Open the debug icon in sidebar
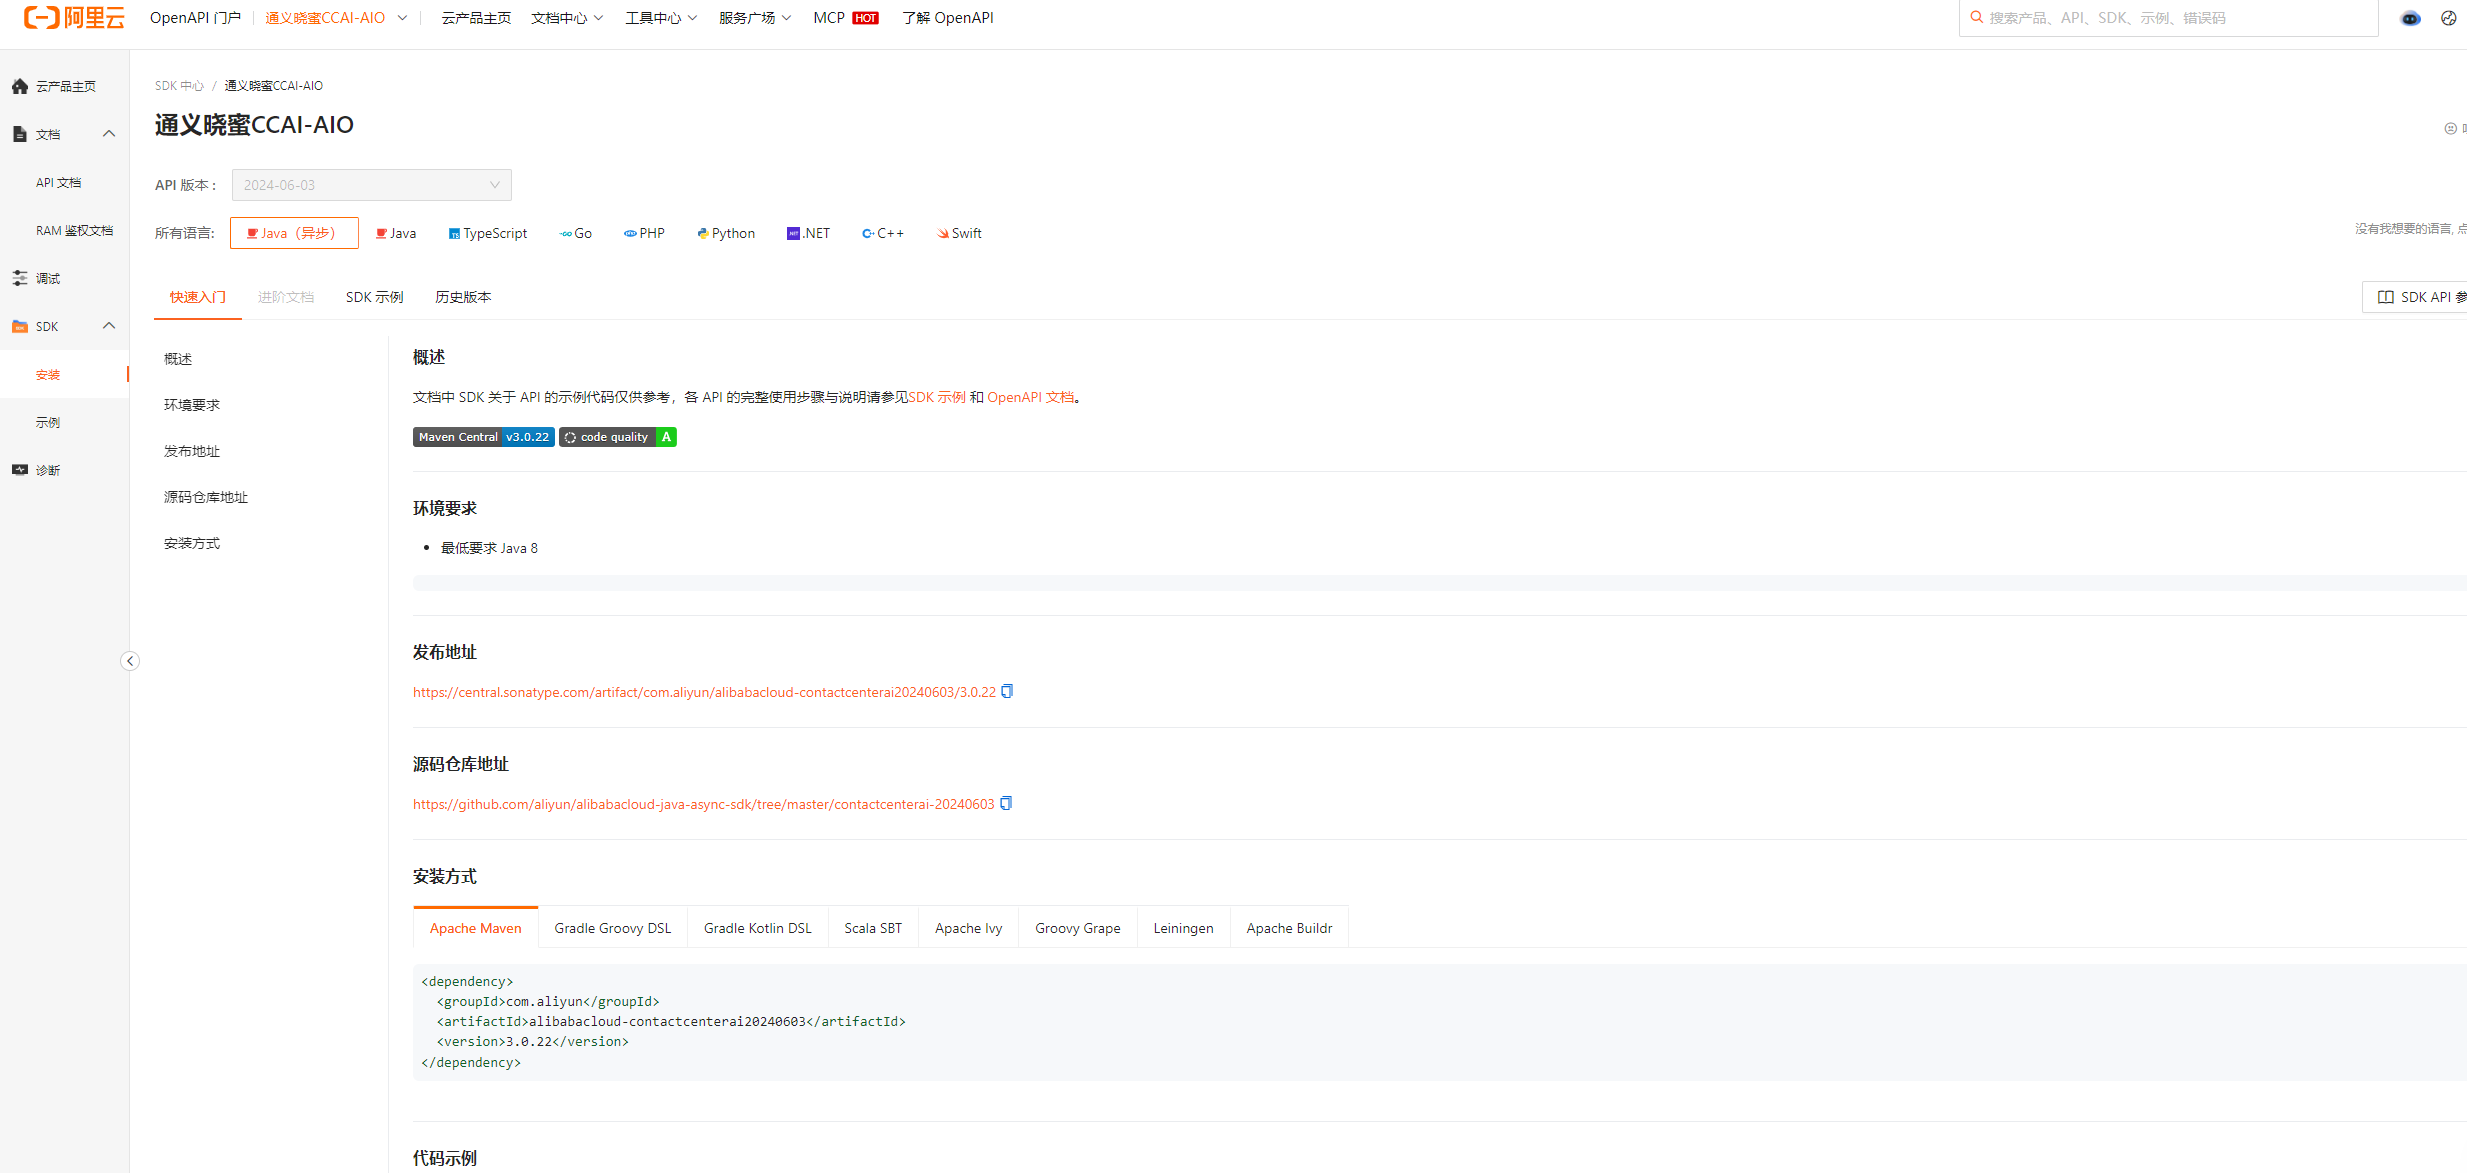Viewport: 2467px width, 1173px height. [x=20, y=278]
